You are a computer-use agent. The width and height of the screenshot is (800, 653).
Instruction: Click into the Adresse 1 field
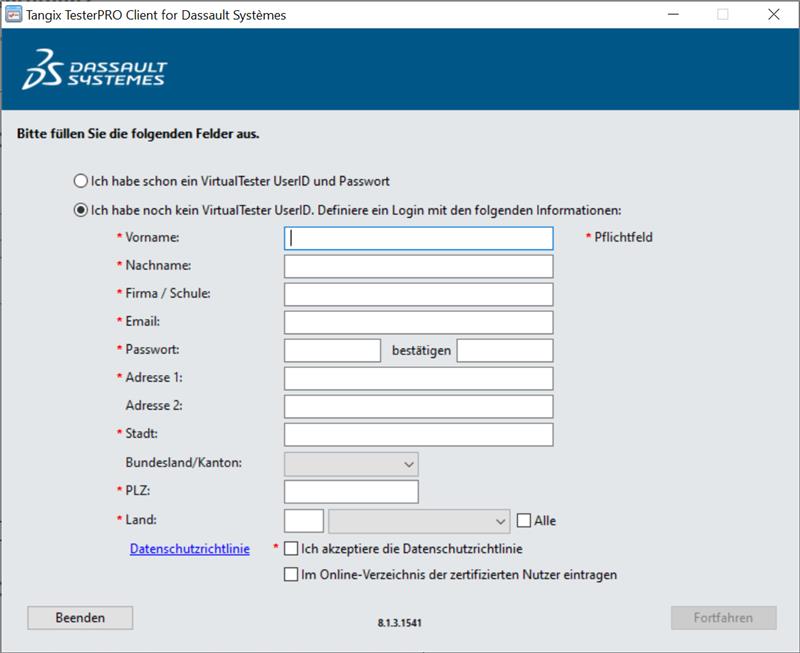coord(418,379)
